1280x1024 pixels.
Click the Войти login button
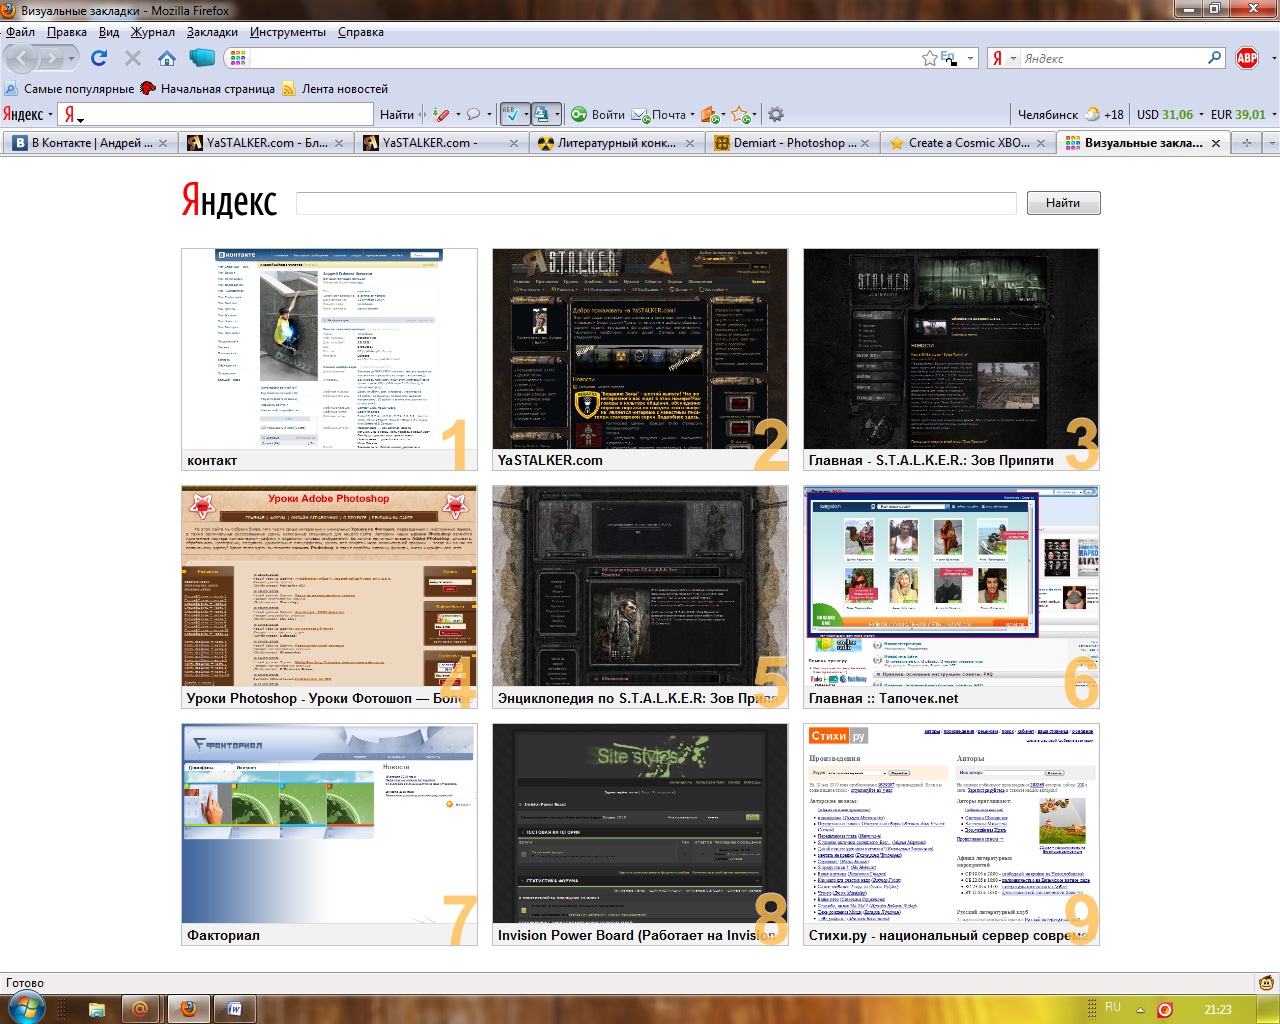pos(598,115)
